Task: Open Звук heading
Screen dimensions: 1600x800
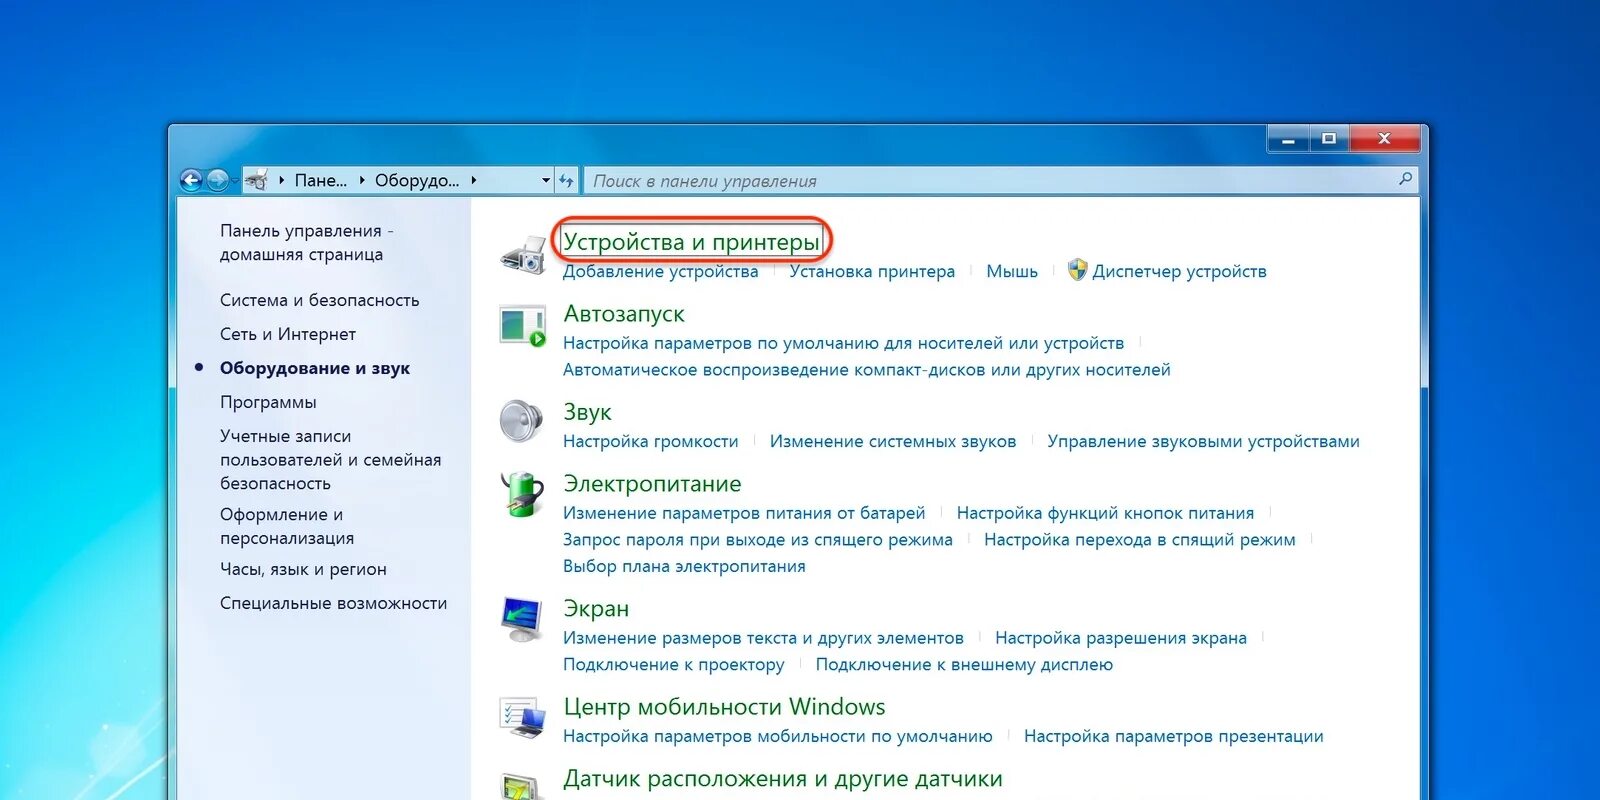Action: point(587,412)
